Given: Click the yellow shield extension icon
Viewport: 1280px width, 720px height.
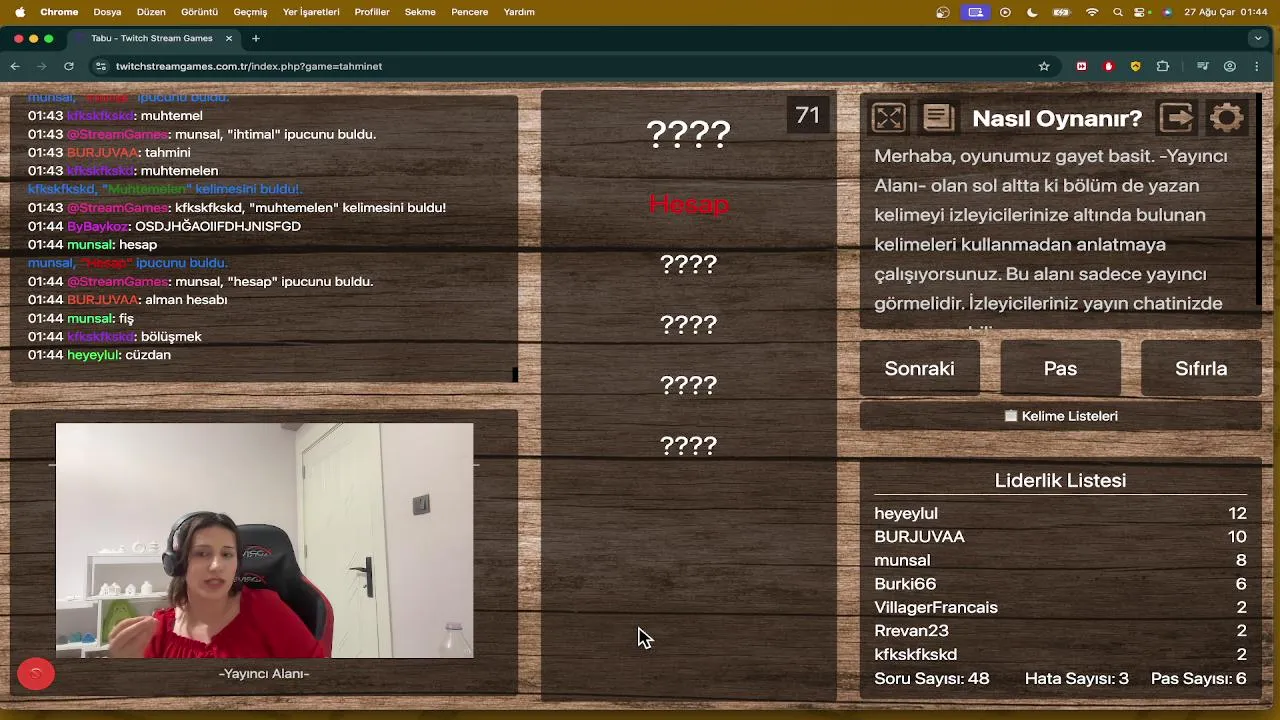Looking at the screenshot, I should [x=1135, y=66].
